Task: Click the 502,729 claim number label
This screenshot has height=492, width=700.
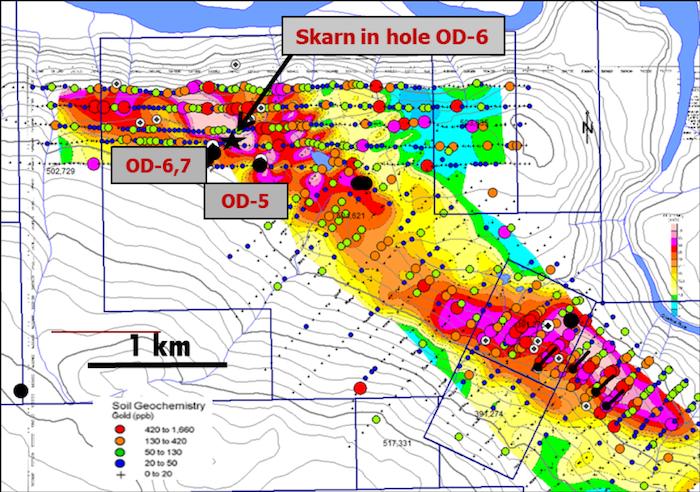Action: pyautogui.click(x=60, y=172)
